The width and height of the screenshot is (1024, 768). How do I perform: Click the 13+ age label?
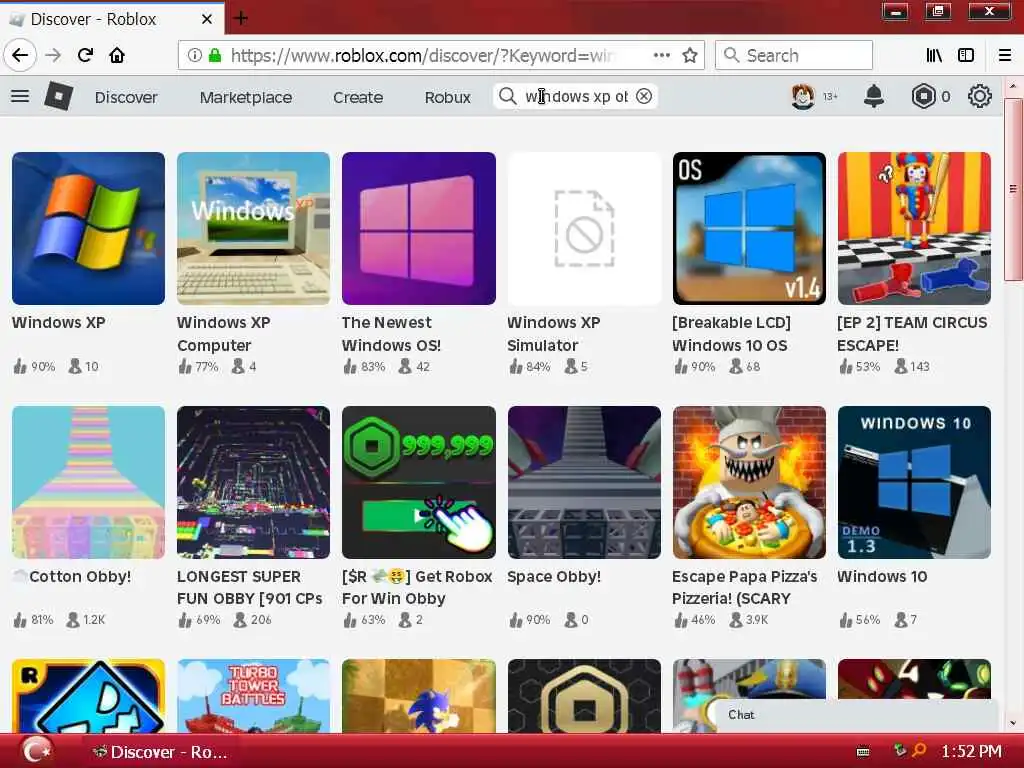(830, 97)
